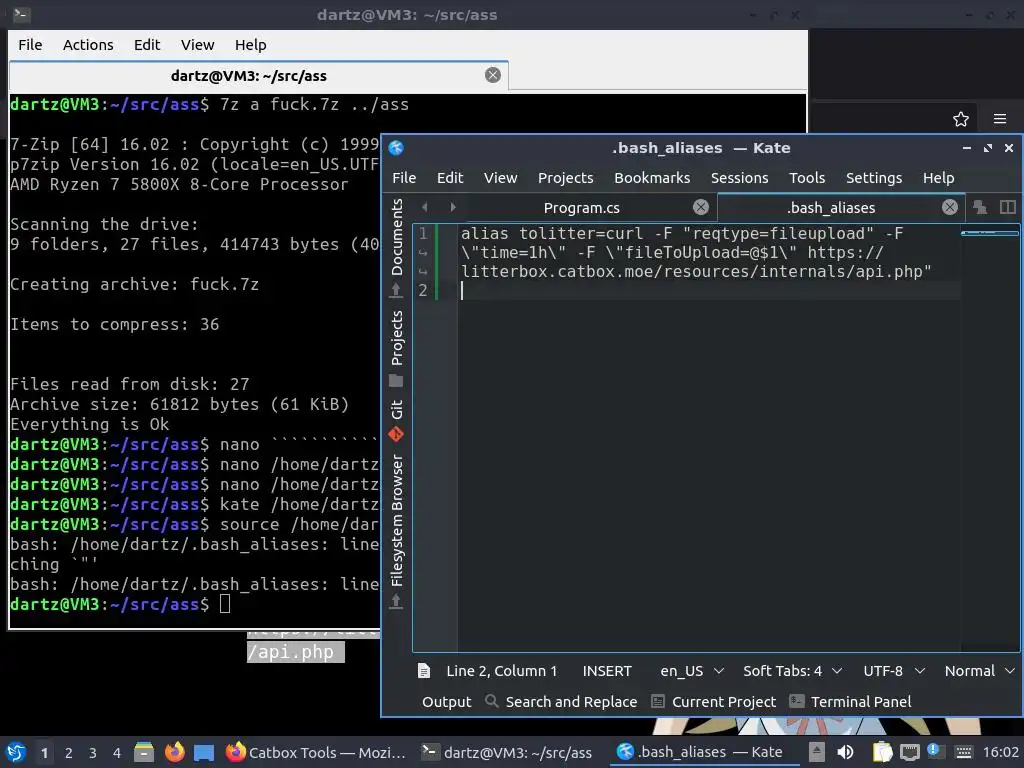Click the notification tray icon with badge

tap(933, 751)
